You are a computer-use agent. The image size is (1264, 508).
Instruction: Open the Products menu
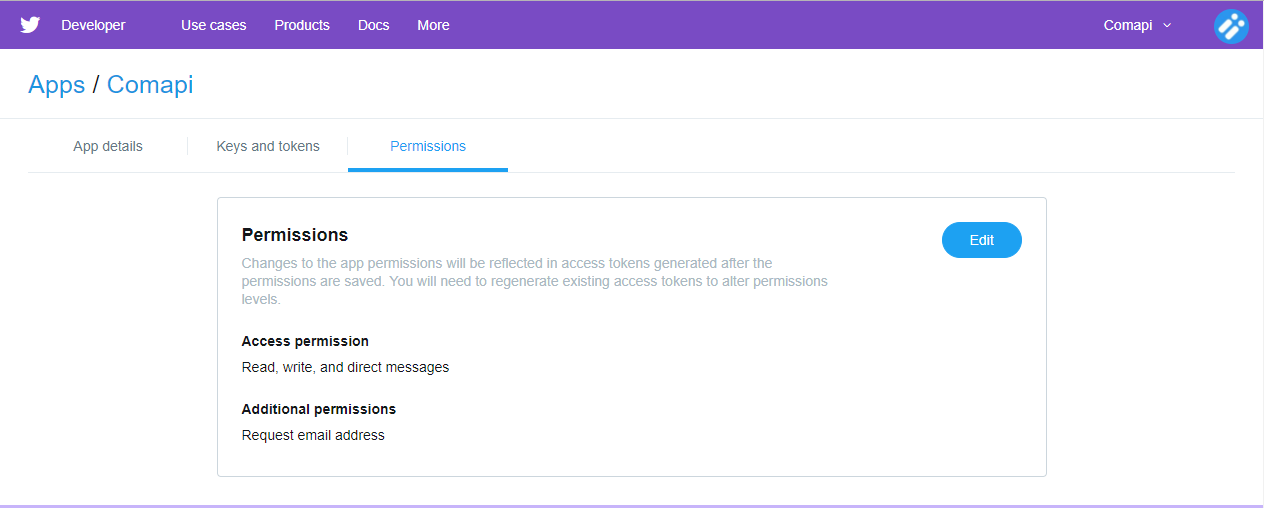click(x=302, y=25)
